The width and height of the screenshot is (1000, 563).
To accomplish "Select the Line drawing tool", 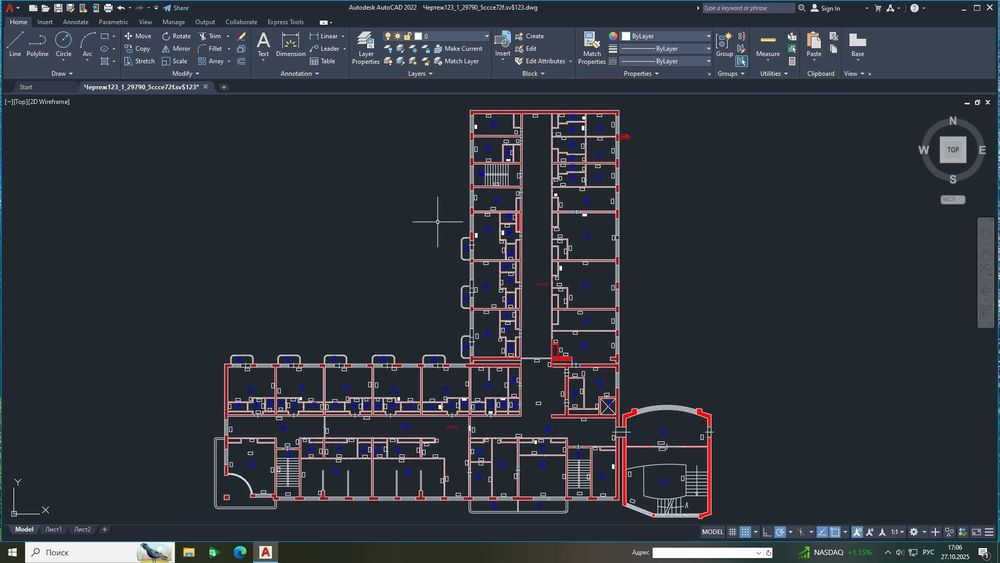I will click(x=15, y=43).
